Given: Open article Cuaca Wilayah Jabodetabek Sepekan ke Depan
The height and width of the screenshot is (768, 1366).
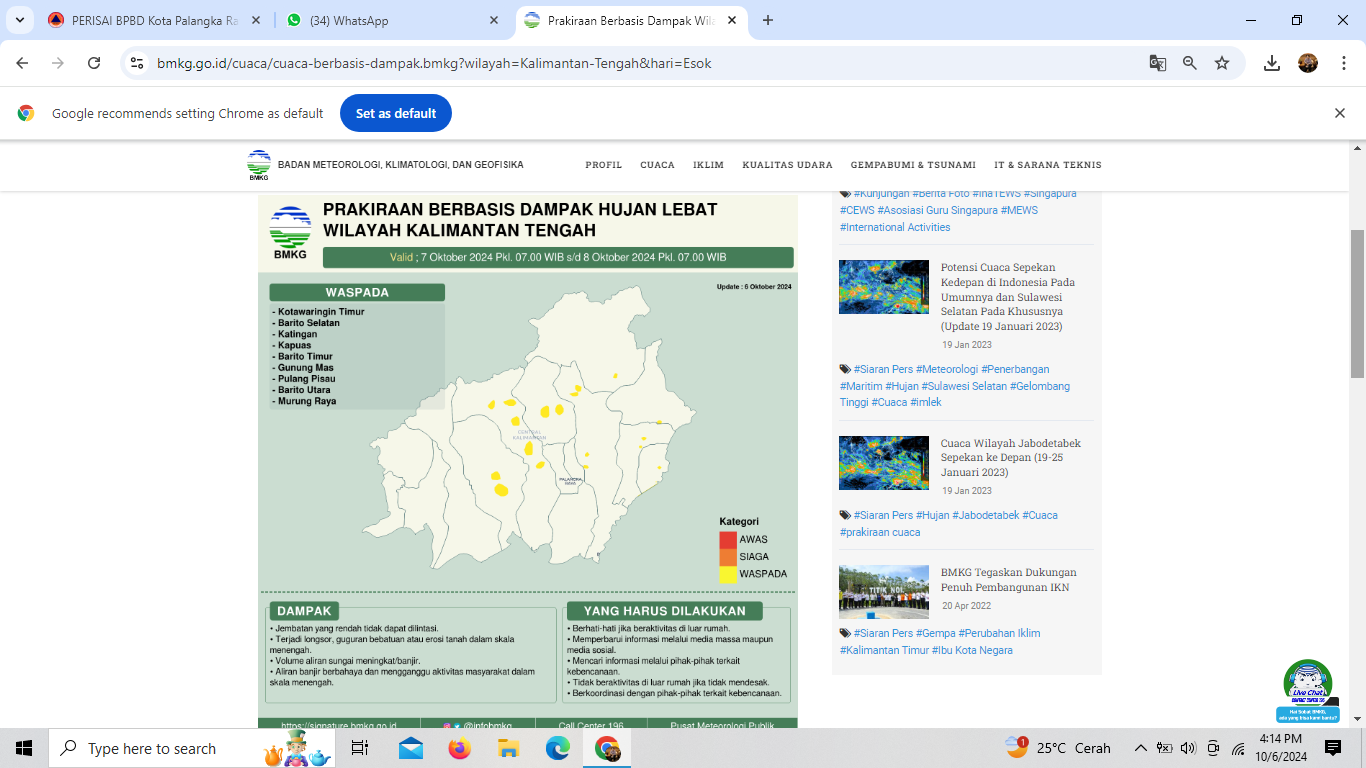Looking at the screenshot, I should pyautogui.click(x=1011, y=457).
